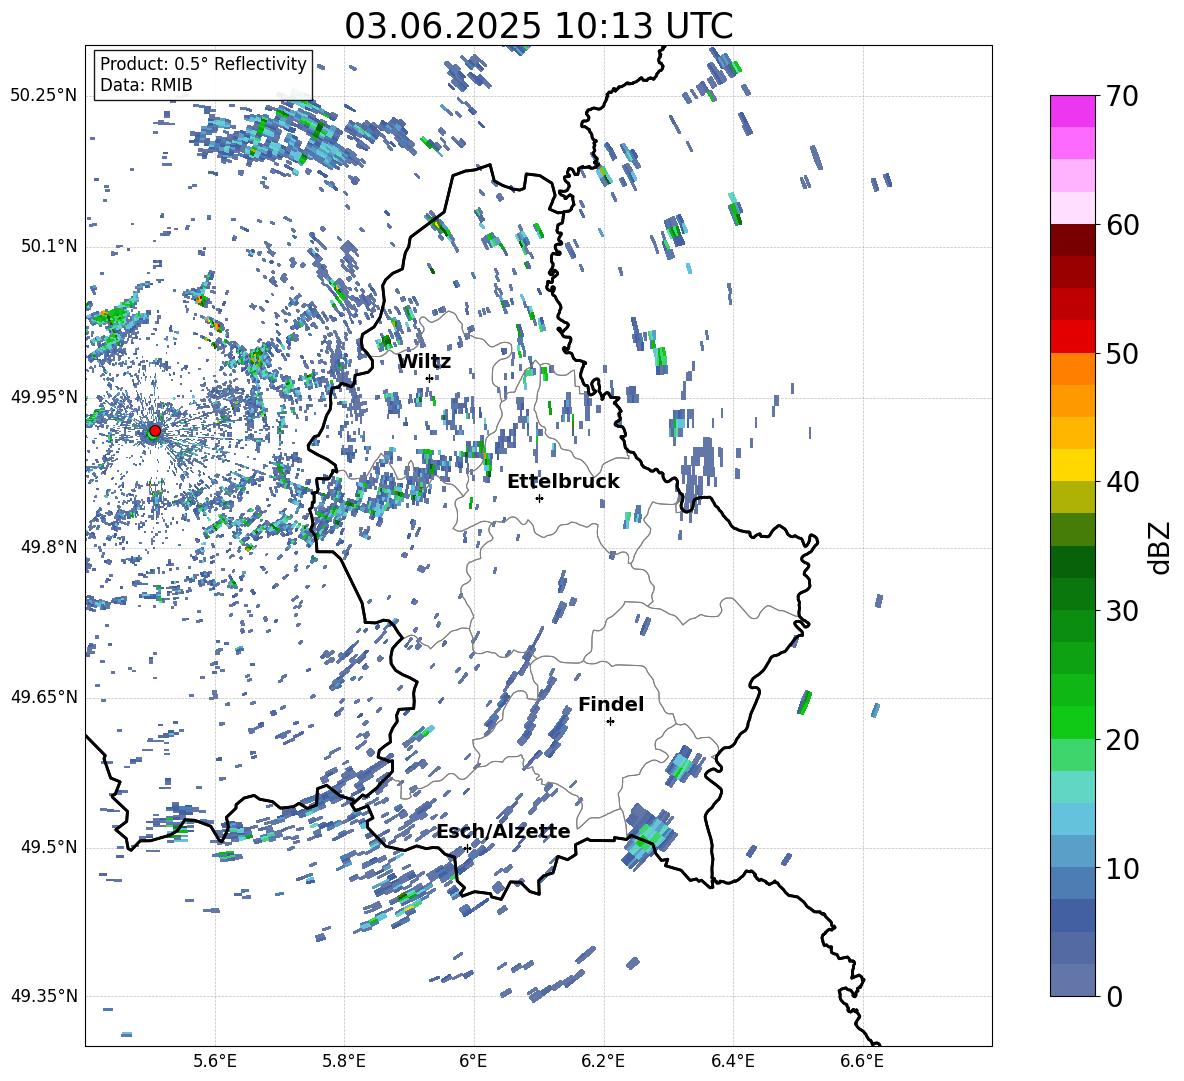Click the 49.35°N latitude label

coord(44,996)
